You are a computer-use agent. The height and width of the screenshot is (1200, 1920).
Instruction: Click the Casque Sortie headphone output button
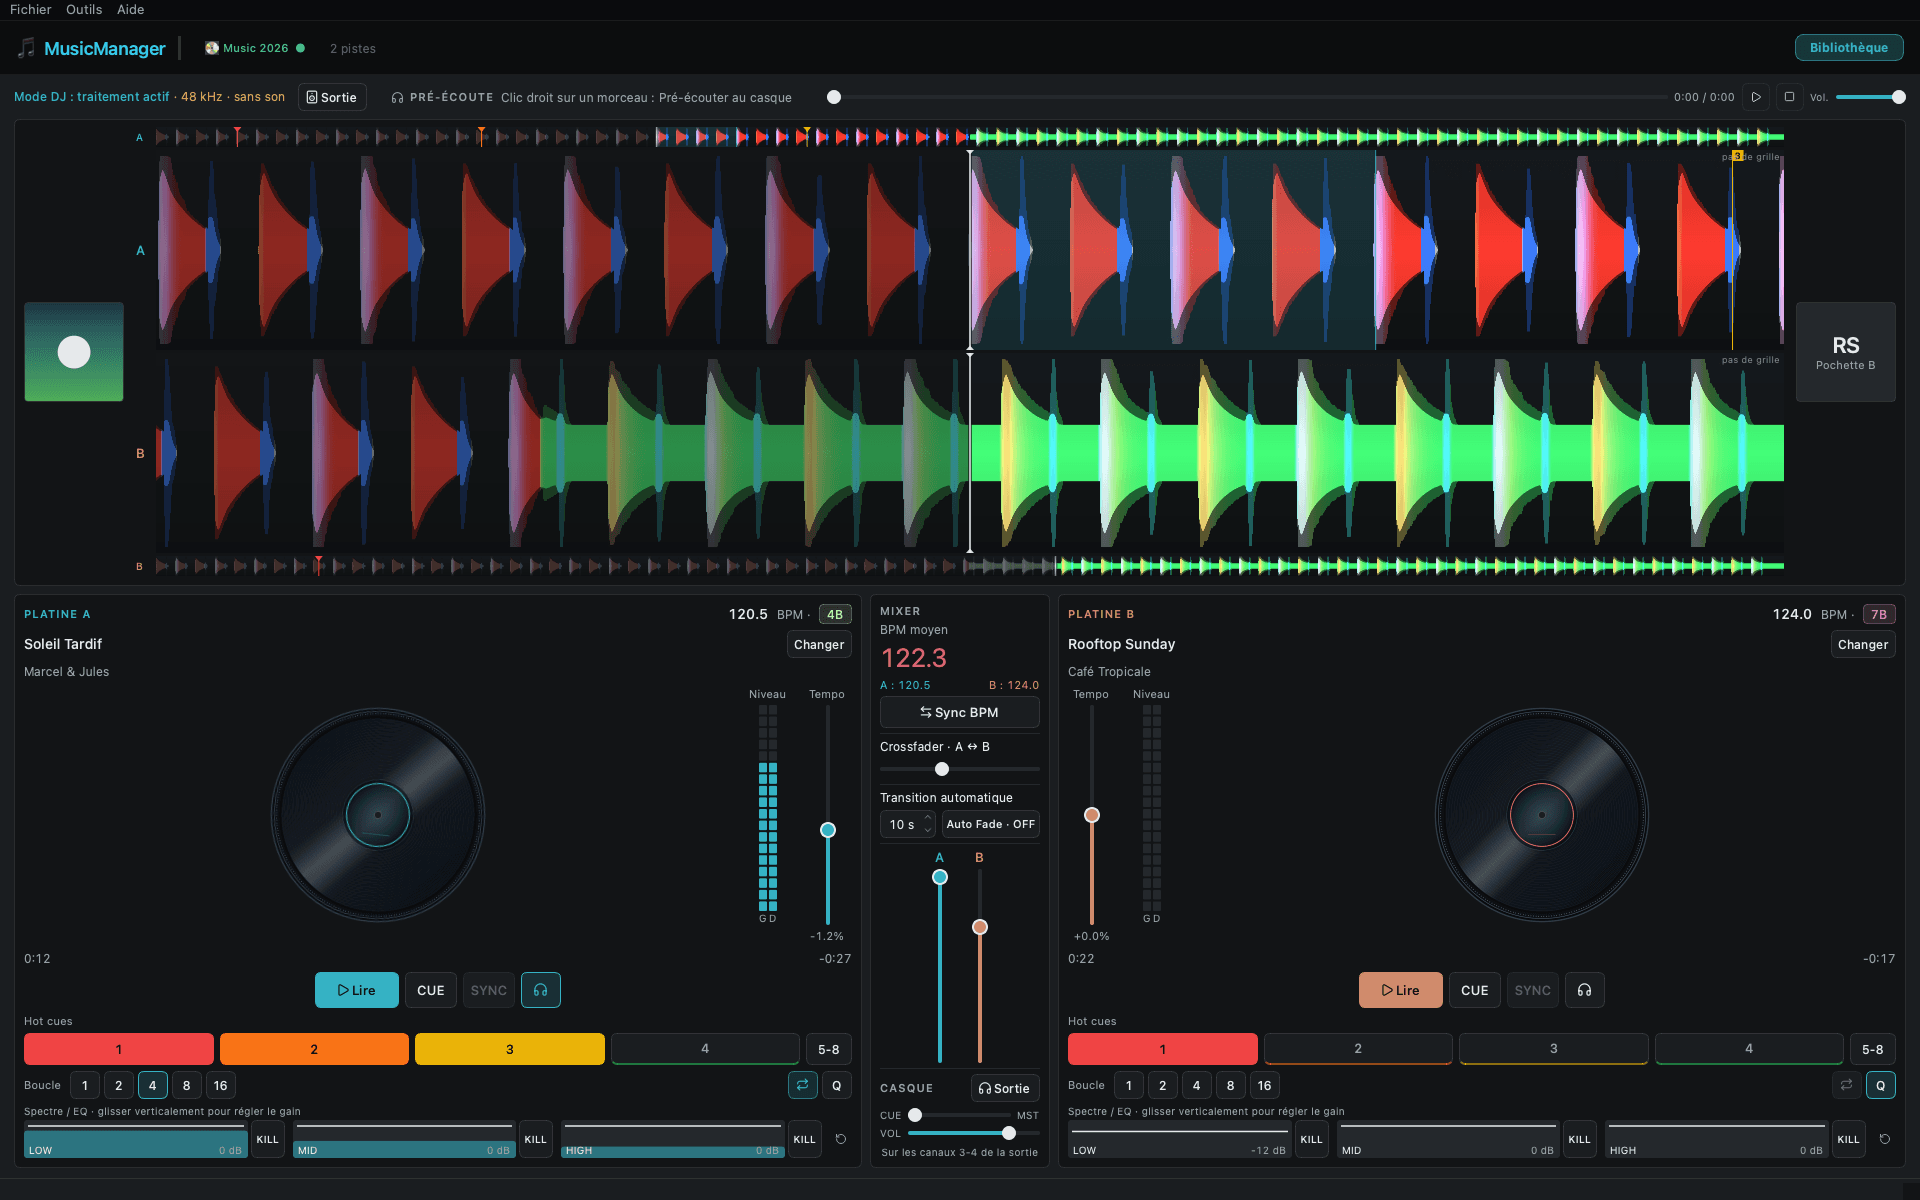click(x=1005, y=1088)
